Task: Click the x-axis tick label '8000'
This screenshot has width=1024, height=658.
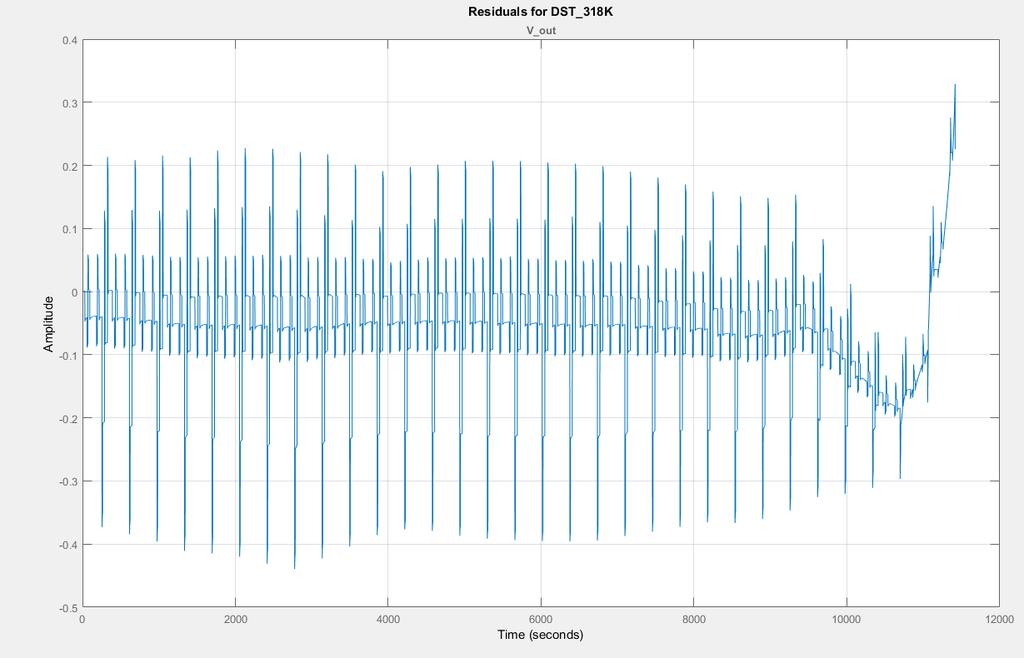Action: [x=694, y=619]
